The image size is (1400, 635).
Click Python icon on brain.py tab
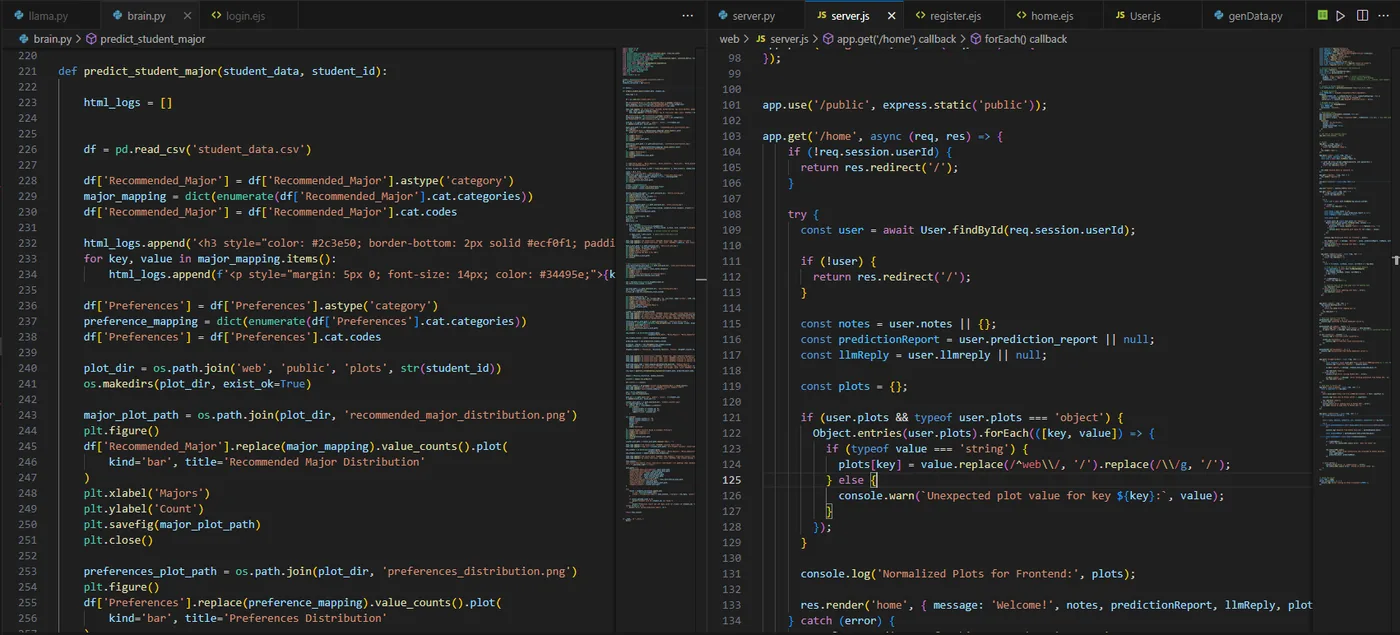point(117,16)
